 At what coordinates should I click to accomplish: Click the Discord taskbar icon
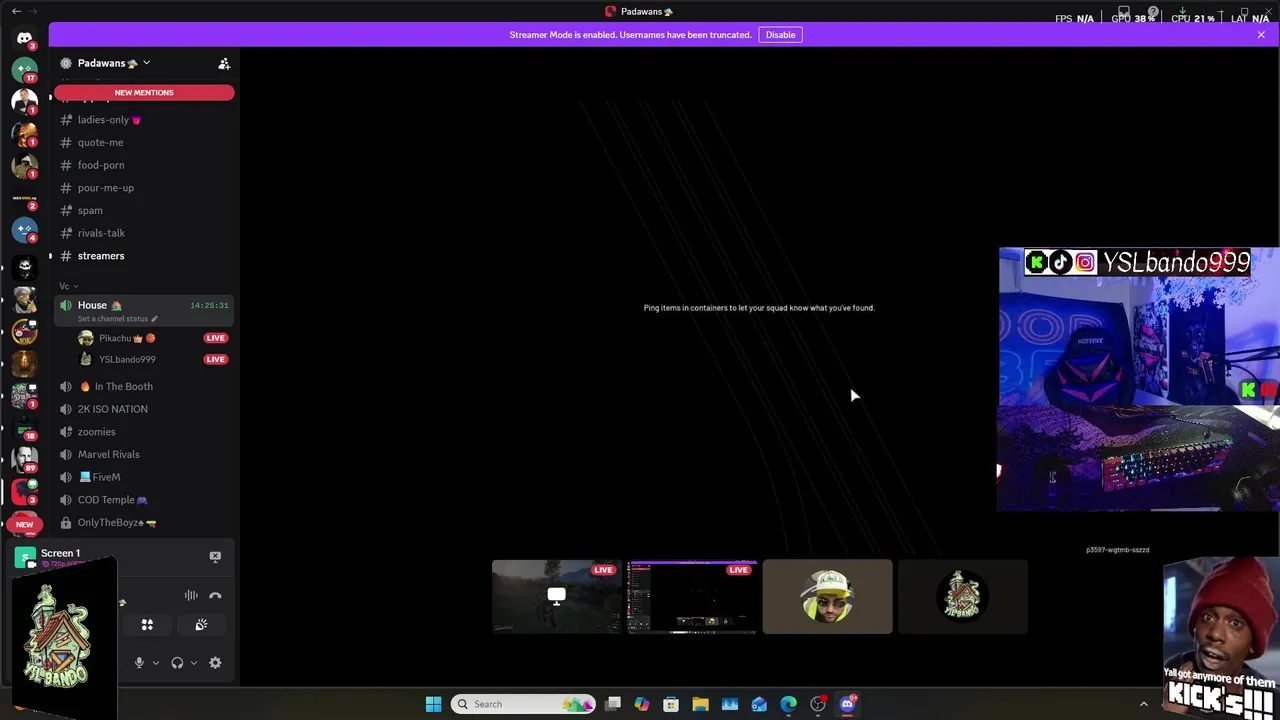(847, 704)
